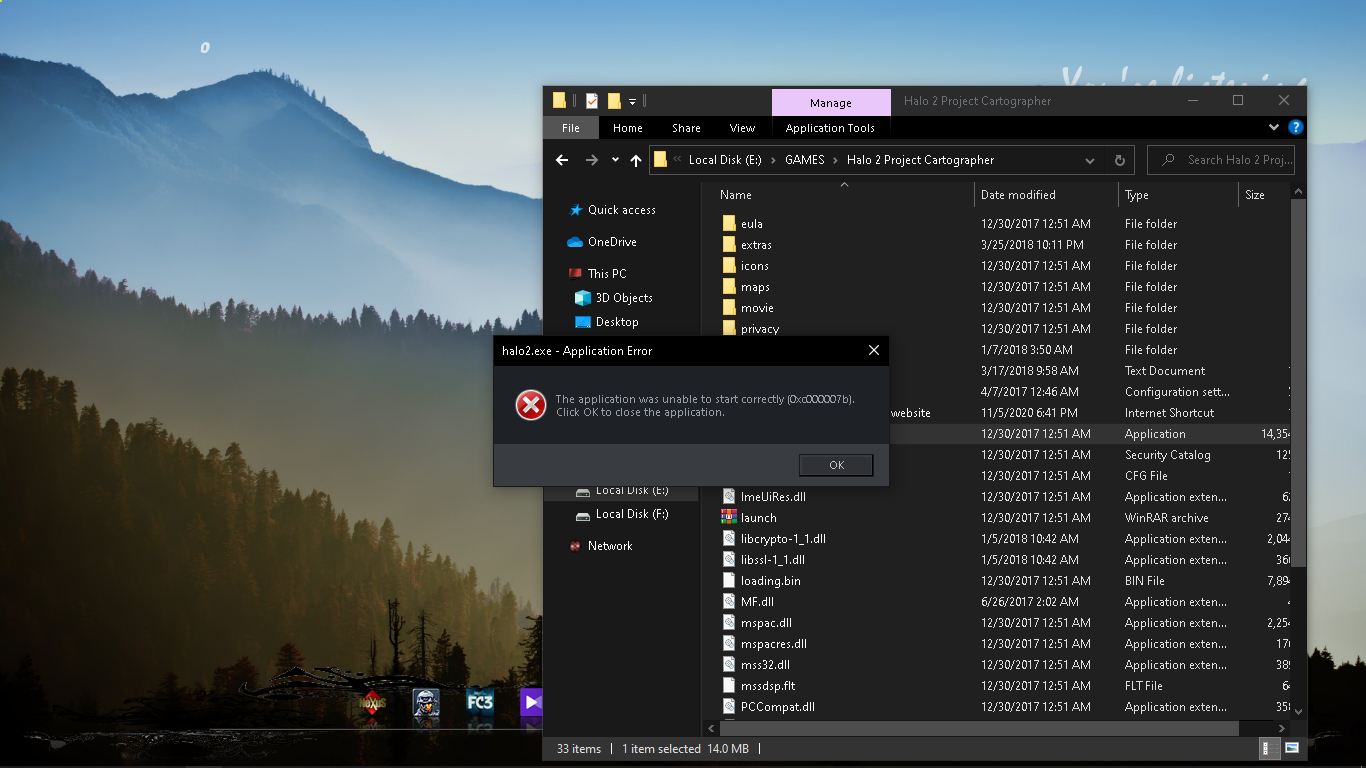Select the mspacres.dll file name
Viewport: 1366px width, 768px height.
[x=774, y=644]
